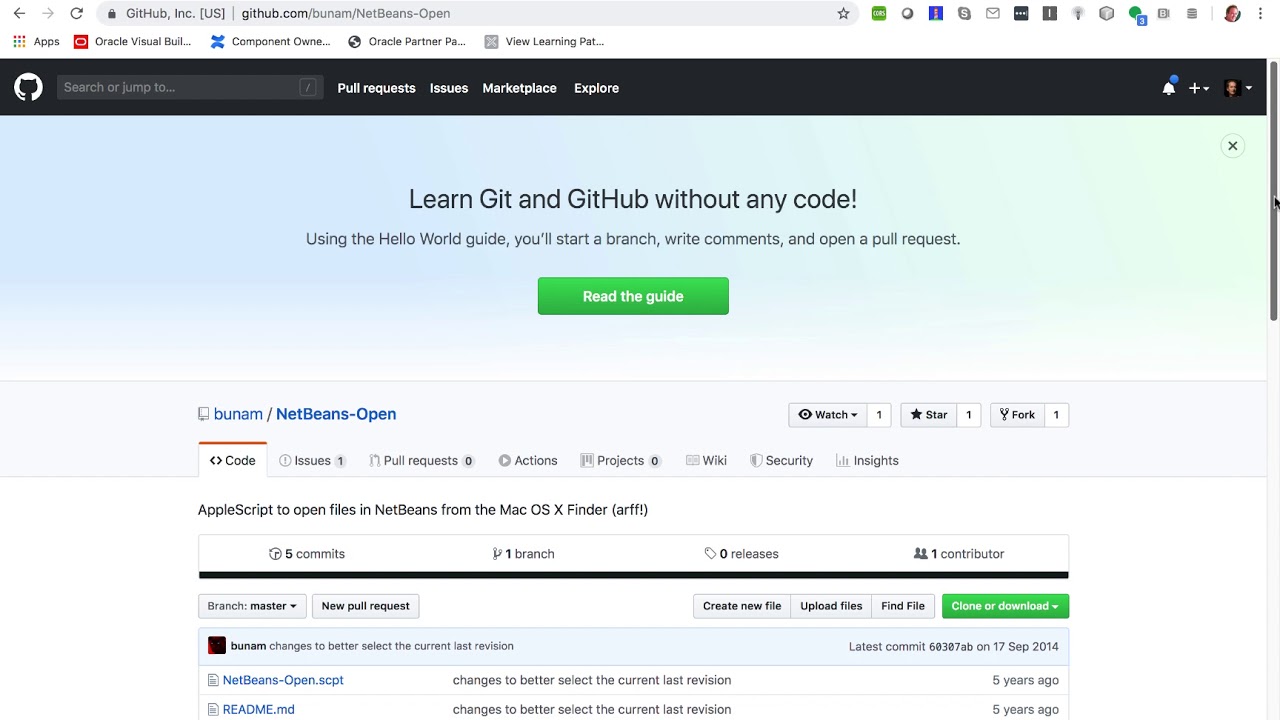This screenshot has width=1280, height=720.
Task: Open README.md file
Action: coord(258,709)
